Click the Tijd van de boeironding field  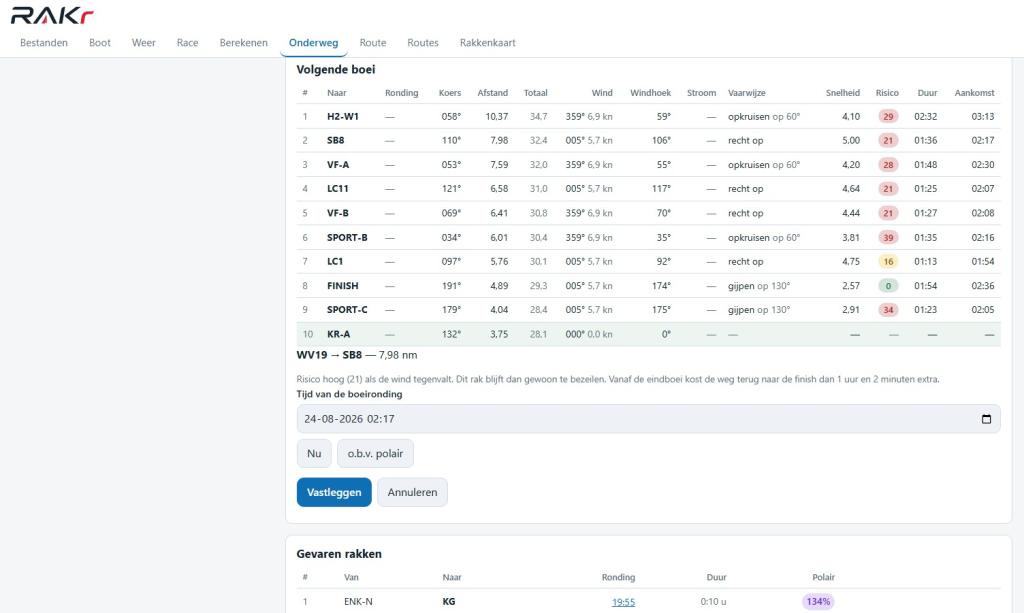pyautogui.click(x=648, y=419)
